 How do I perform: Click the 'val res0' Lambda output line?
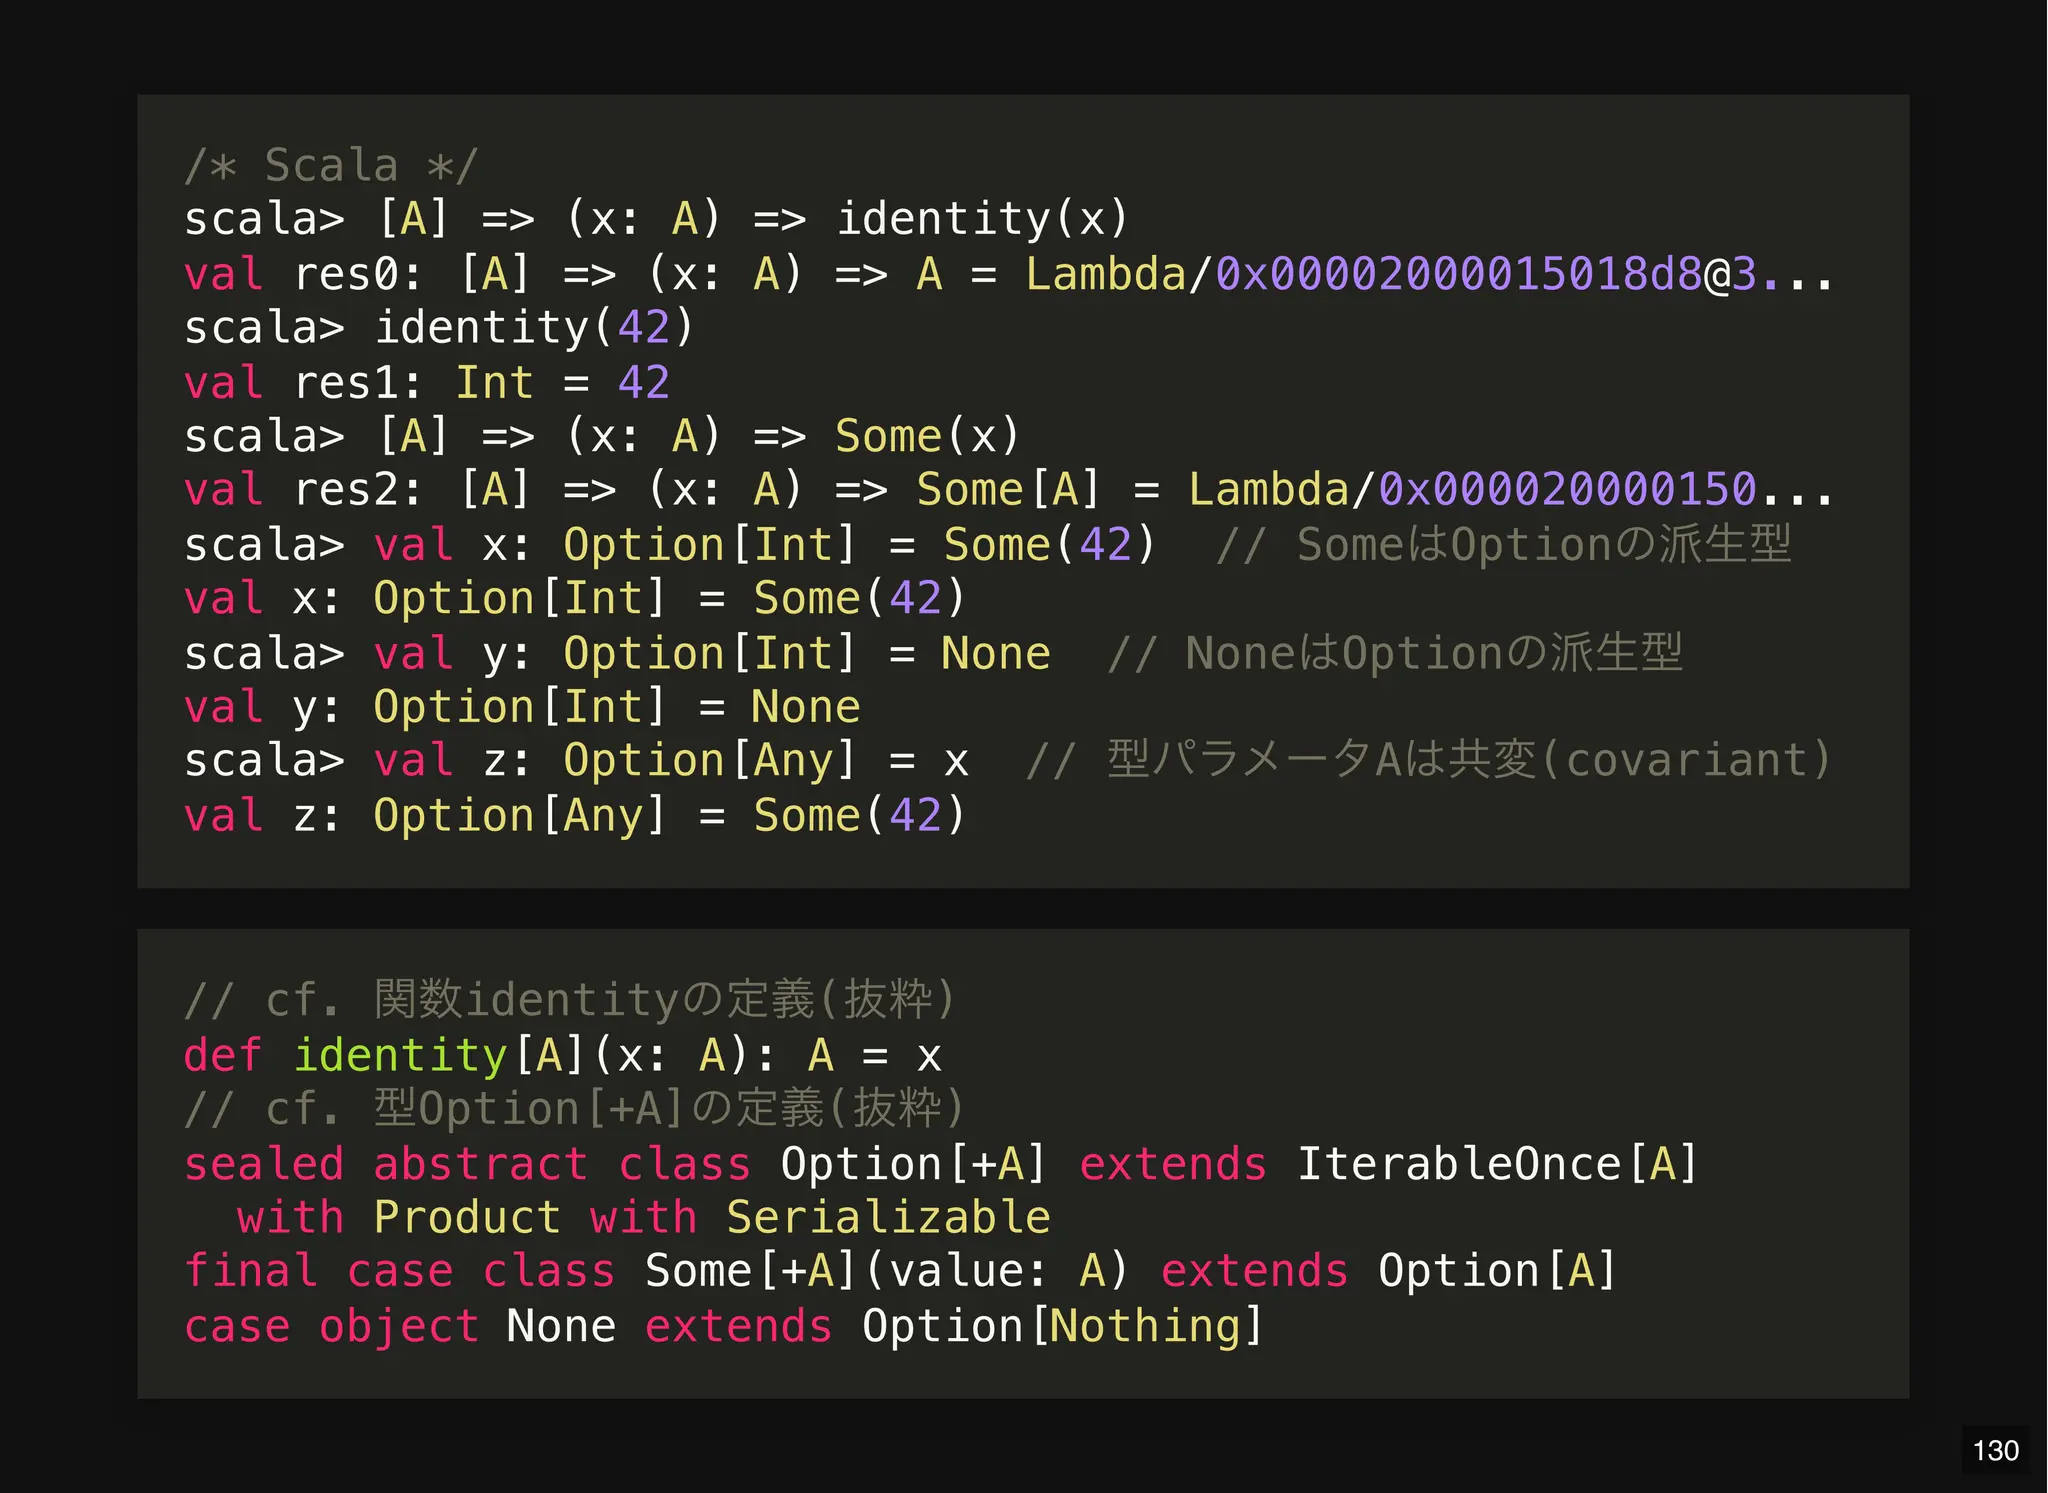(1008, 274)
